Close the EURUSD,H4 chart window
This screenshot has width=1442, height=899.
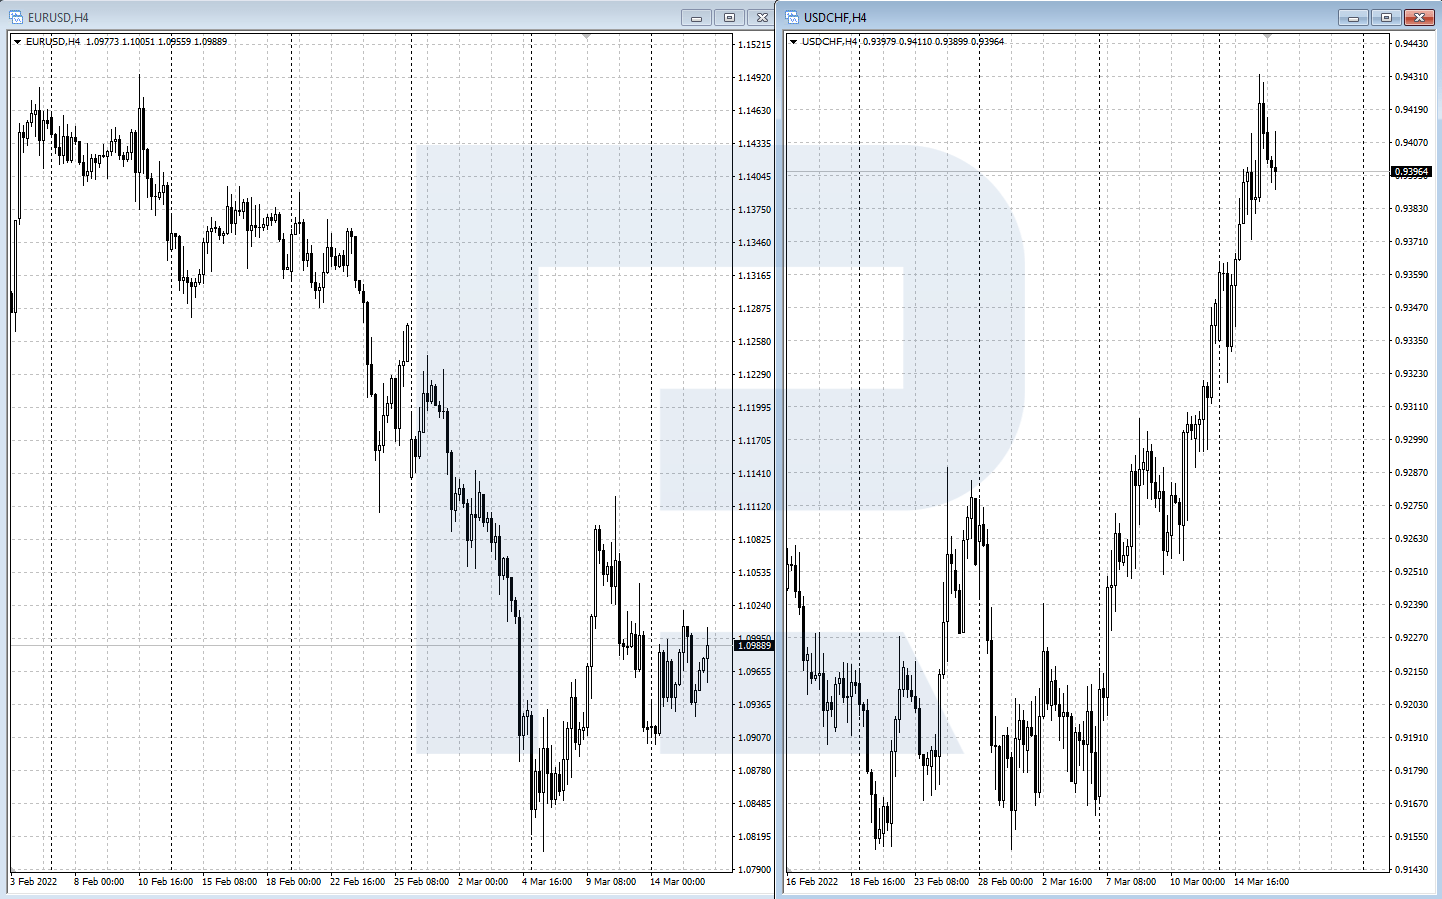coord(761,17)
